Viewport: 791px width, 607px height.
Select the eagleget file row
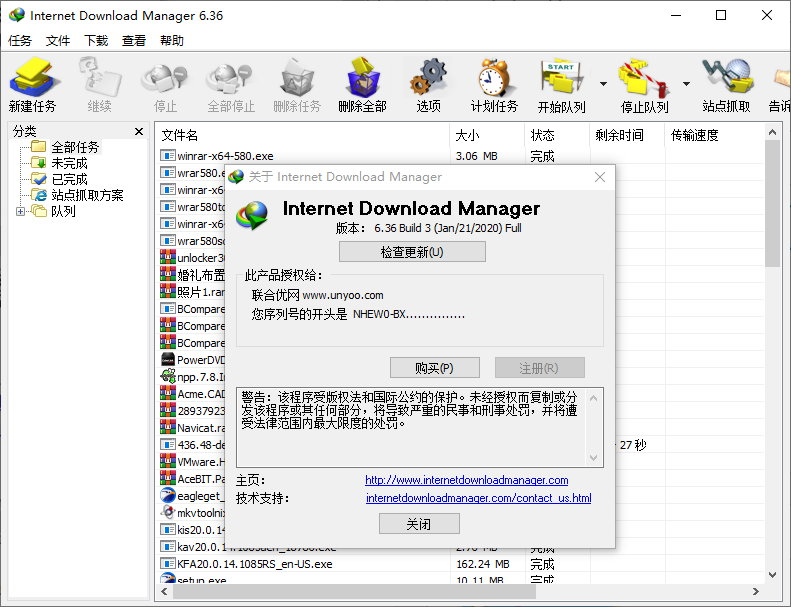(x=192, y=495)
